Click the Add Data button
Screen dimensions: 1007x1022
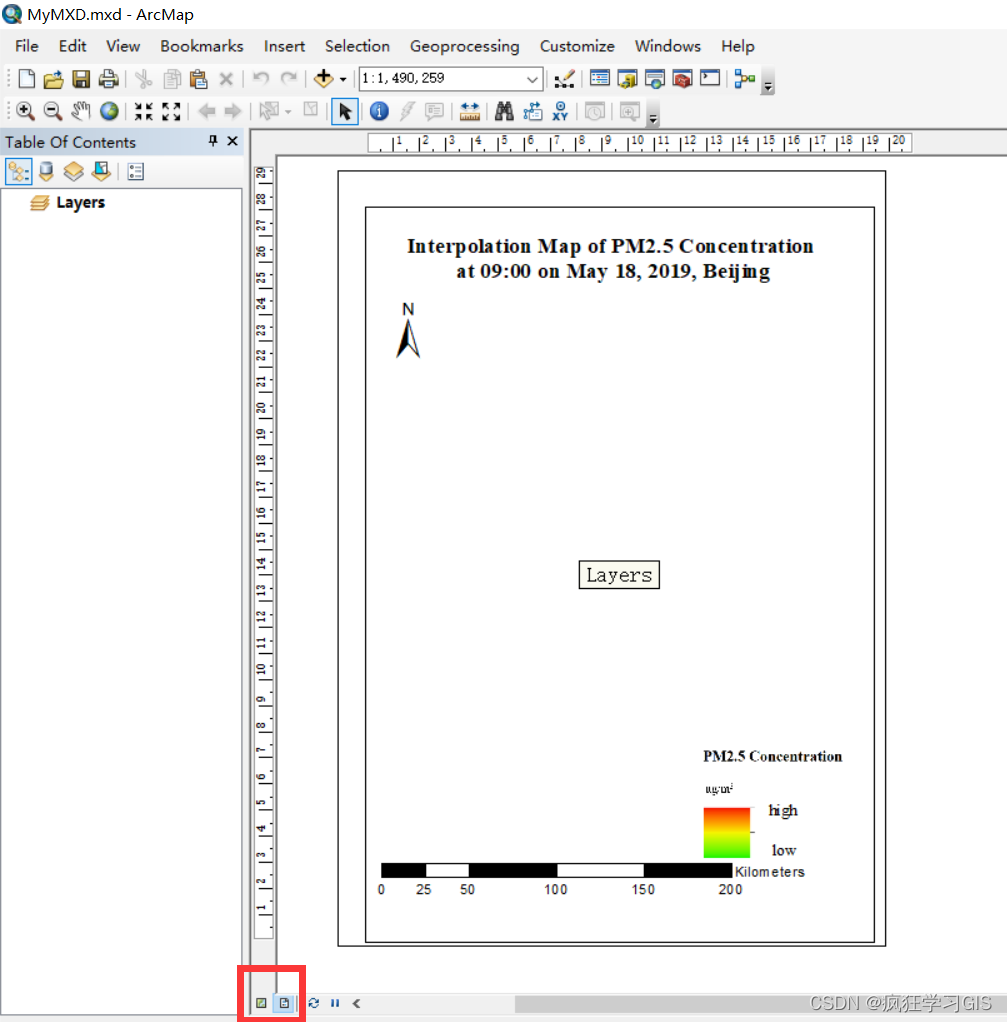point(323,79)
